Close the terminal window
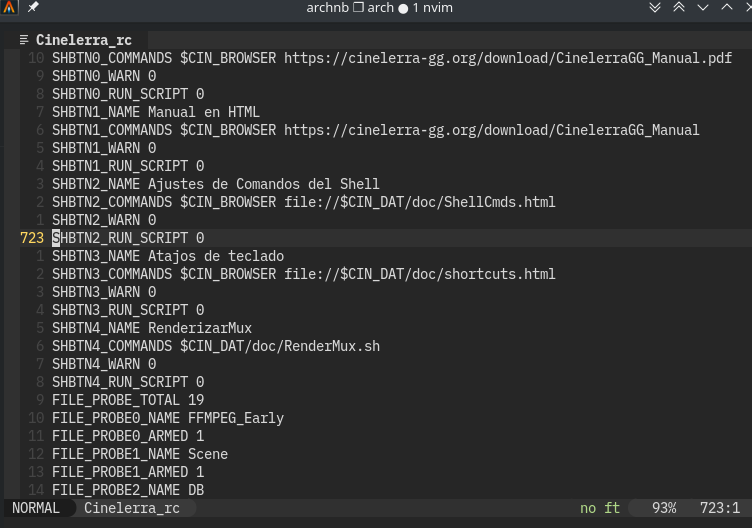 745,8
